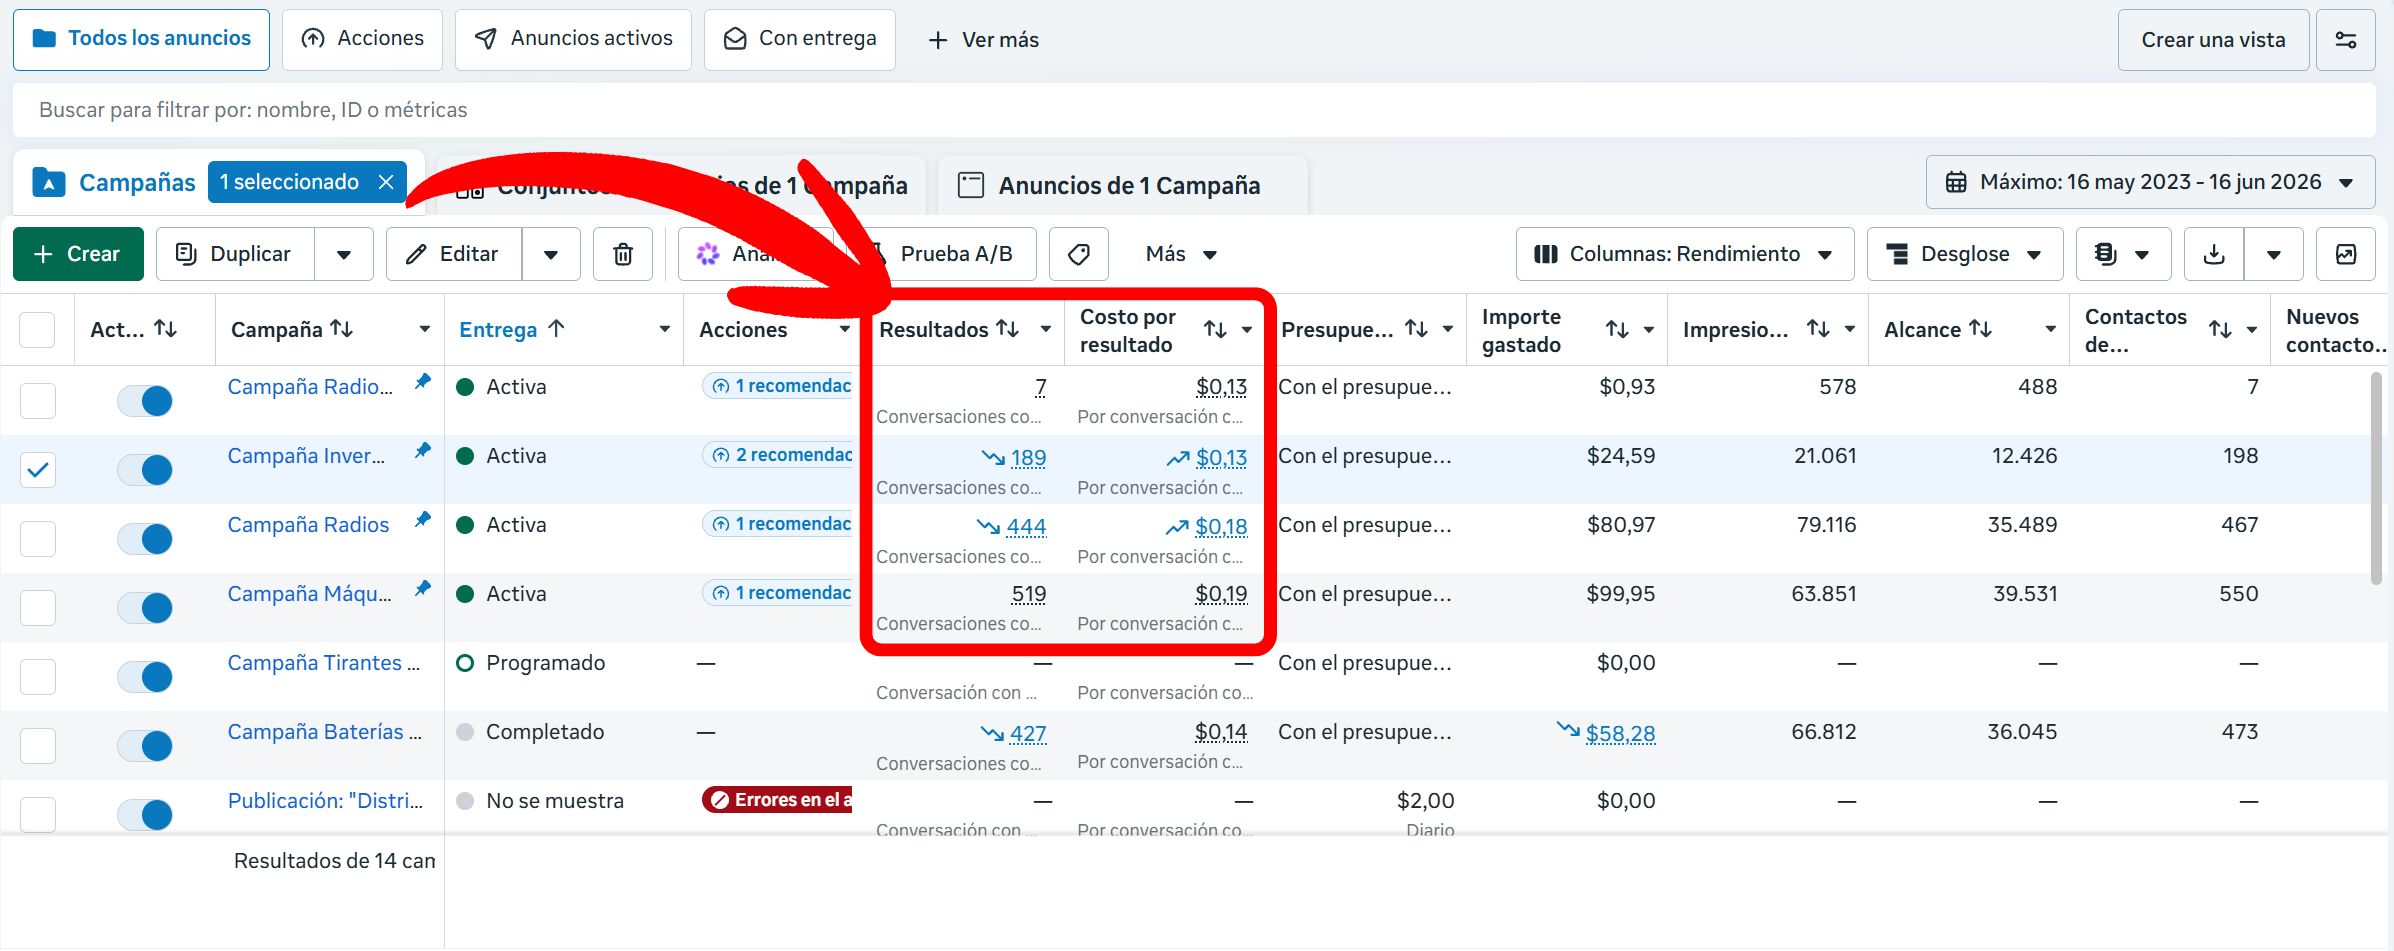Click the pin icon beside Campaña Radios
2394x951 pixels.
pyautogui.click(x=423, y=519)
